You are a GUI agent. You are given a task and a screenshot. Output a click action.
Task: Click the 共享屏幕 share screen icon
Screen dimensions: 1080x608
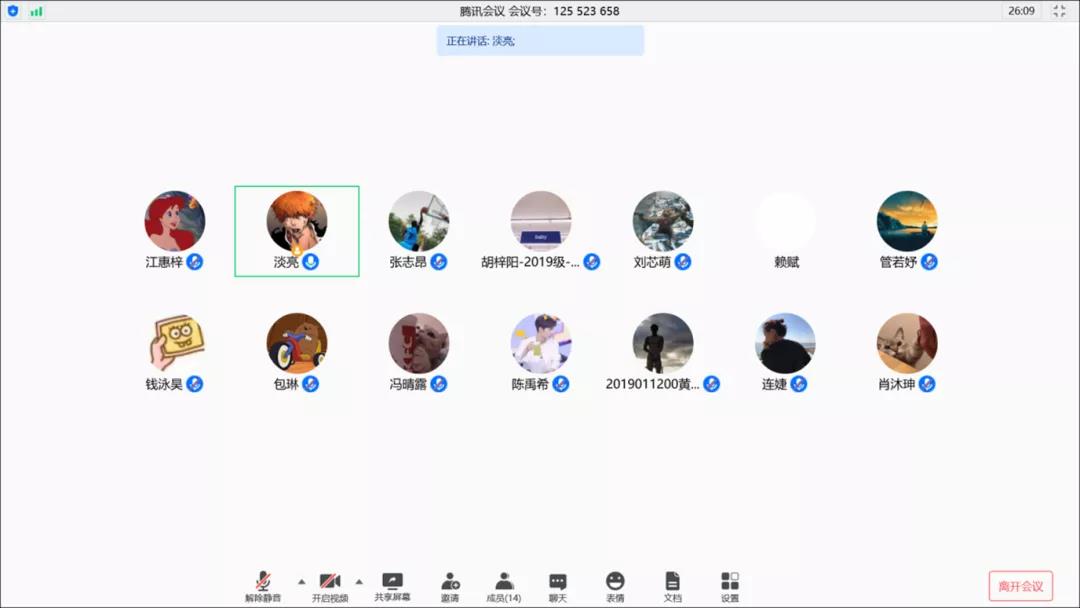[392, 581]
